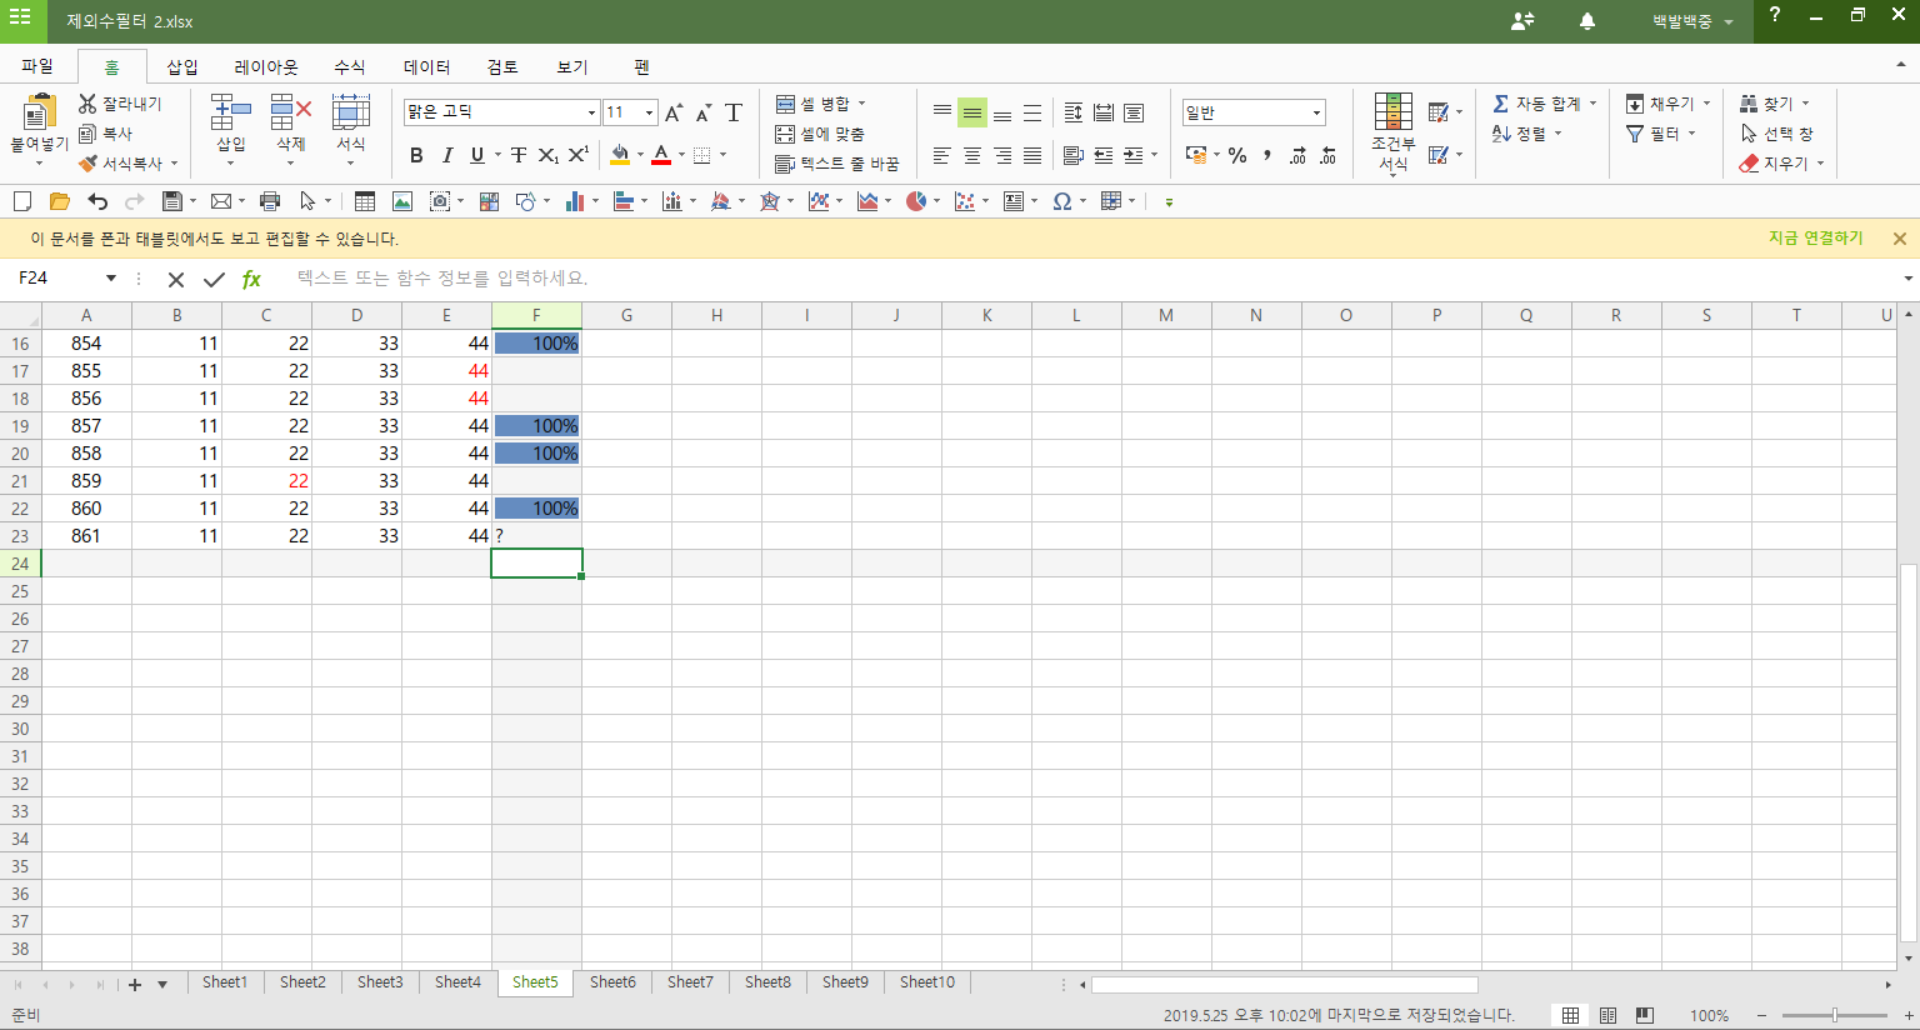This screenshot has width=1920, height=1030.
Task: Click the Print icon in quick toolbar
Action: pyautogui.click(x=269, y=202)
